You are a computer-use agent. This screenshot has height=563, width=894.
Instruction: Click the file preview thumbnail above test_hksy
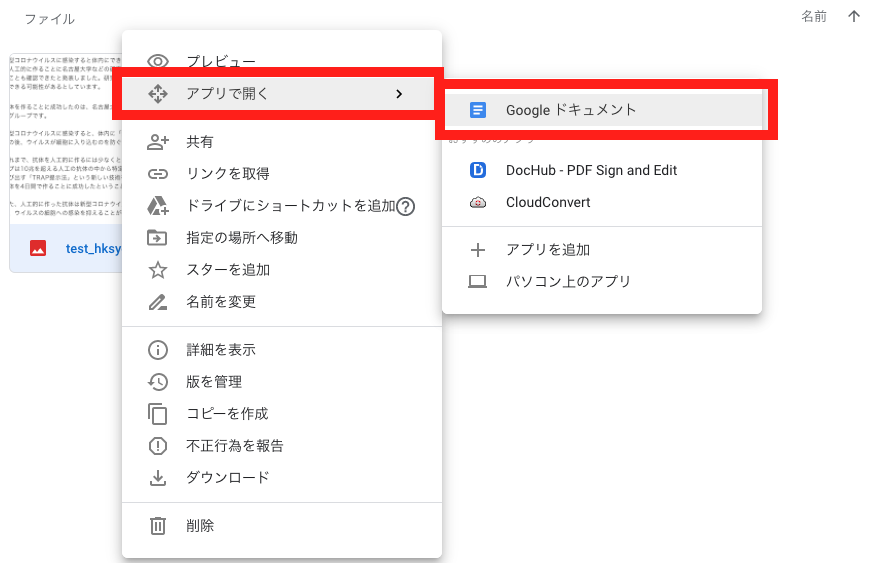pos(66,139)
